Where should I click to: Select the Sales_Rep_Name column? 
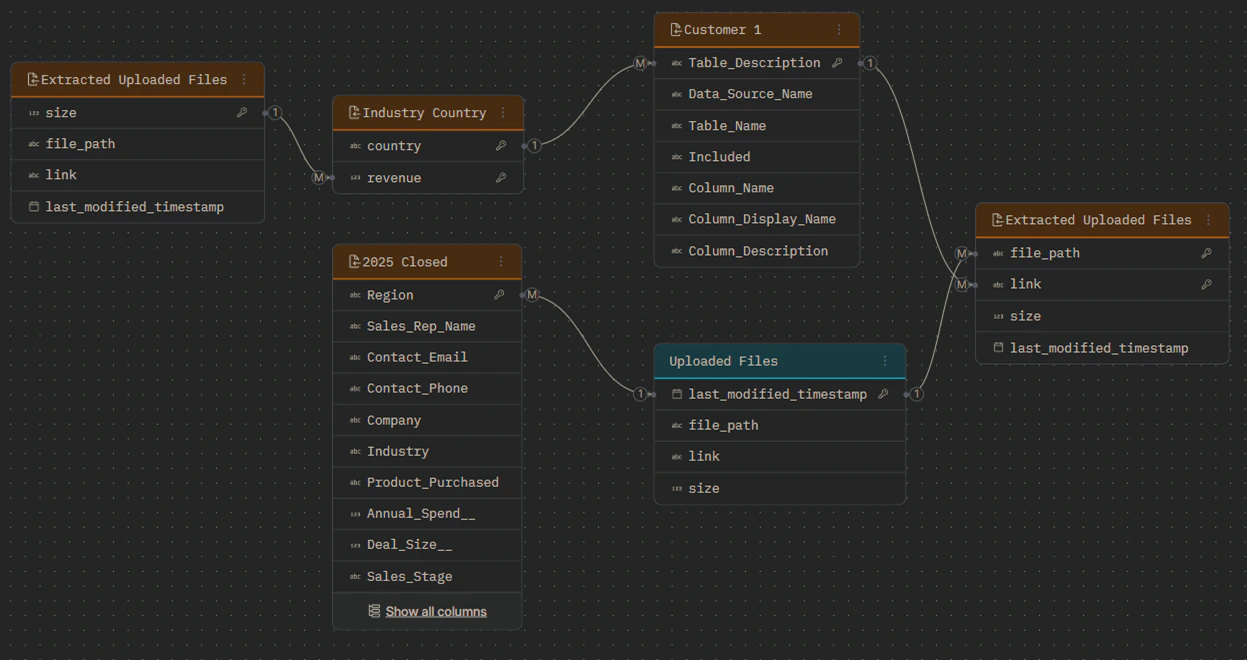point(427,326)
